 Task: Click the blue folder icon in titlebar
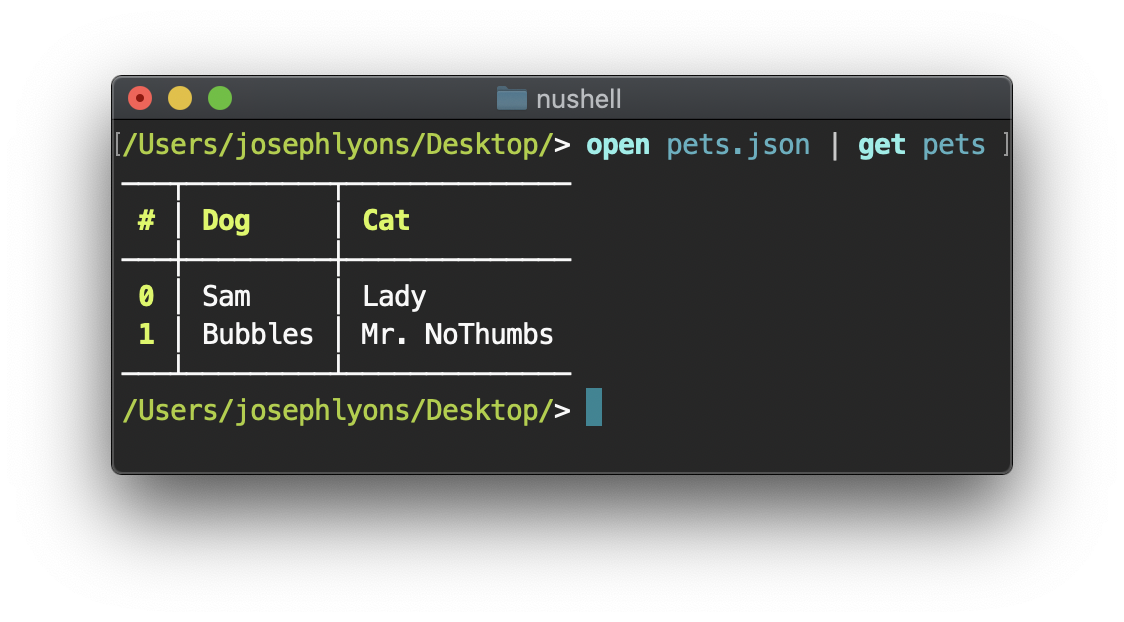click(x=511, y=99)
